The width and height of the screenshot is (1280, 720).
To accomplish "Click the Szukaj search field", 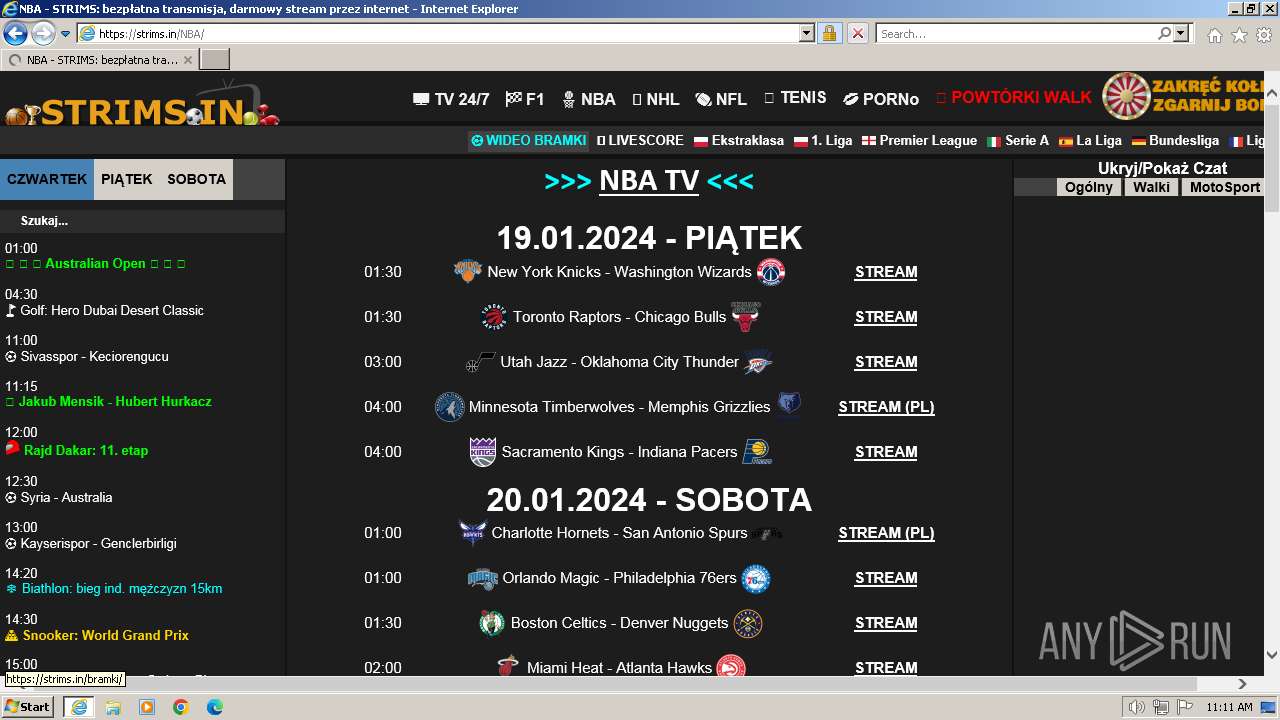I will [142, 221].
